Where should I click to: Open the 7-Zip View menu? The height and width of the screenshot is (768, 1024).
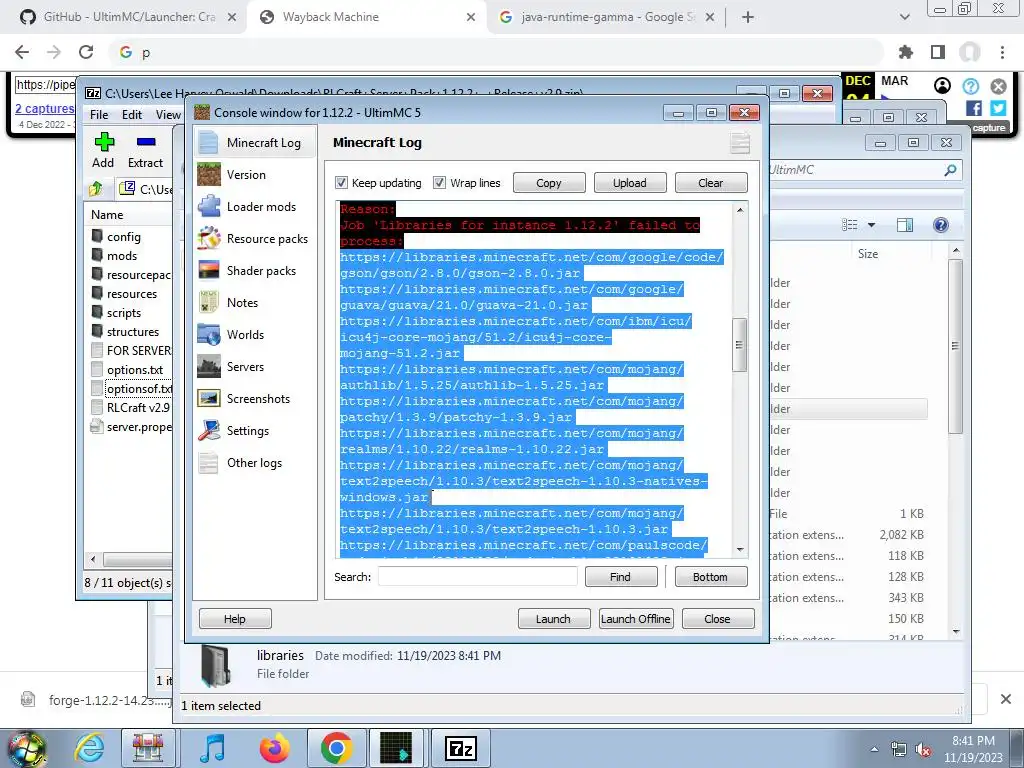(168, 114)
